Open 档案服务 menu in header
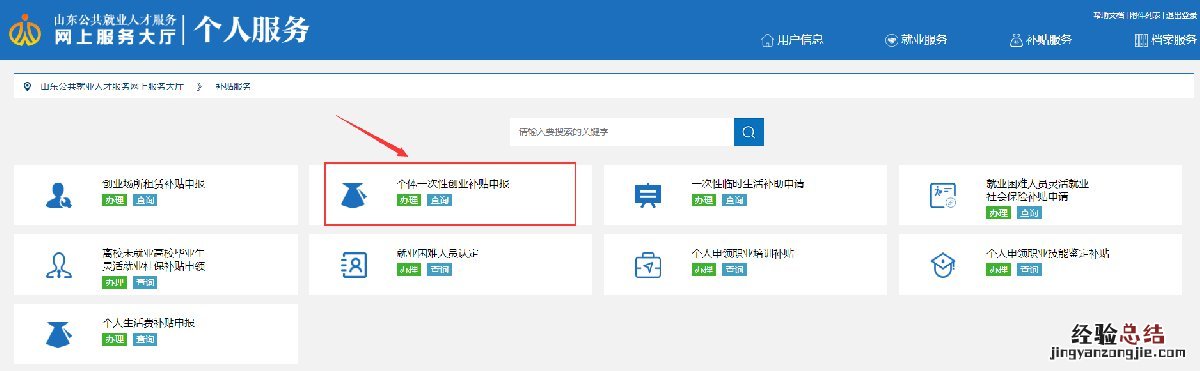 pyautogui.click(x=1165, y=40)
